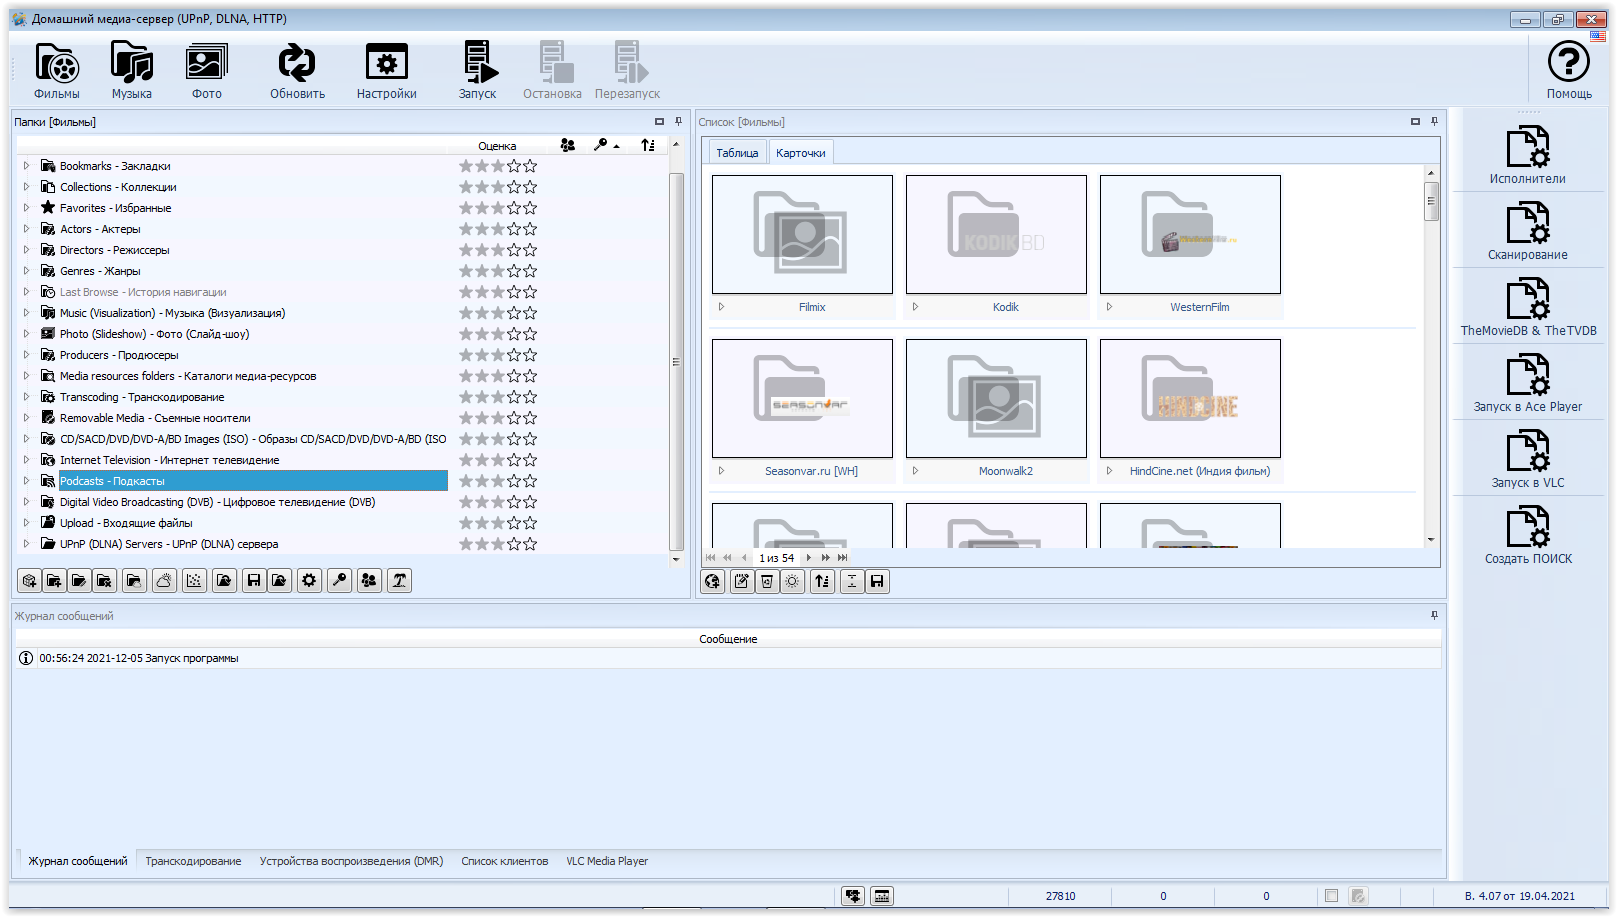Viewport: 1617px width, 917px height.
Task: Open the Kodik folder card
Action: pyautogui.click(x=996, y=235)
